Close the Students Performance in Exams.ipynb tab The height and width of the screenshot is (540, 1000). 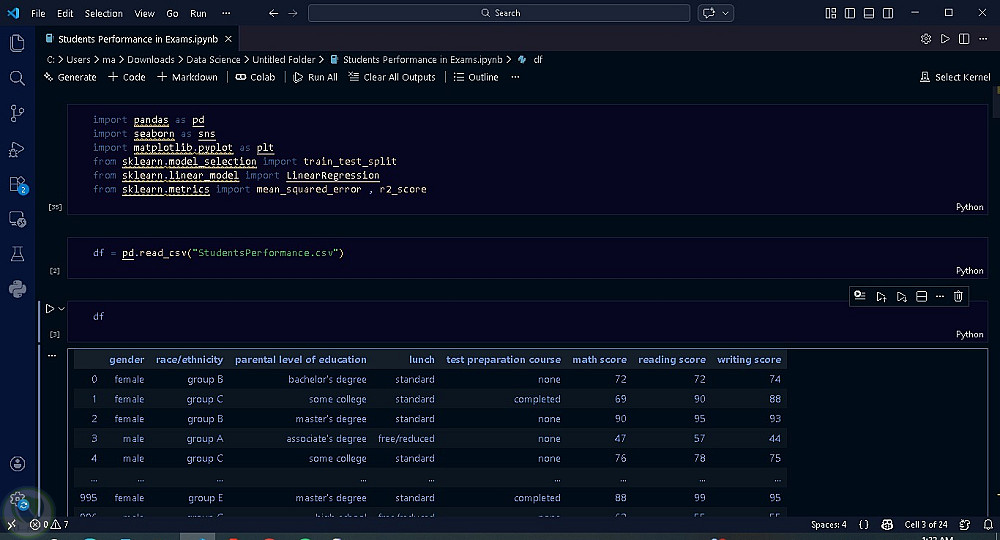228,39
